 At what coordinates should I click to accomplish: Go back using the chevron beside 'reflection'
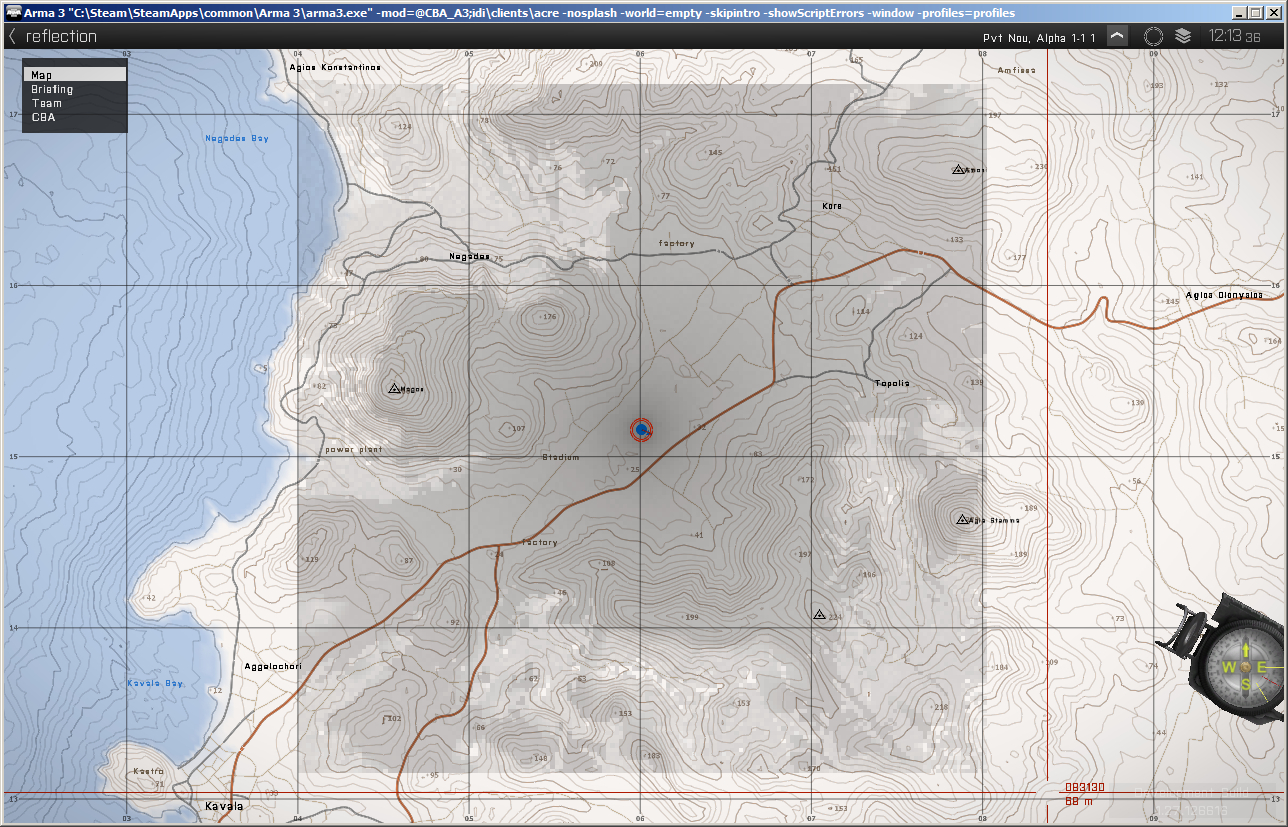tap(12, 37)
